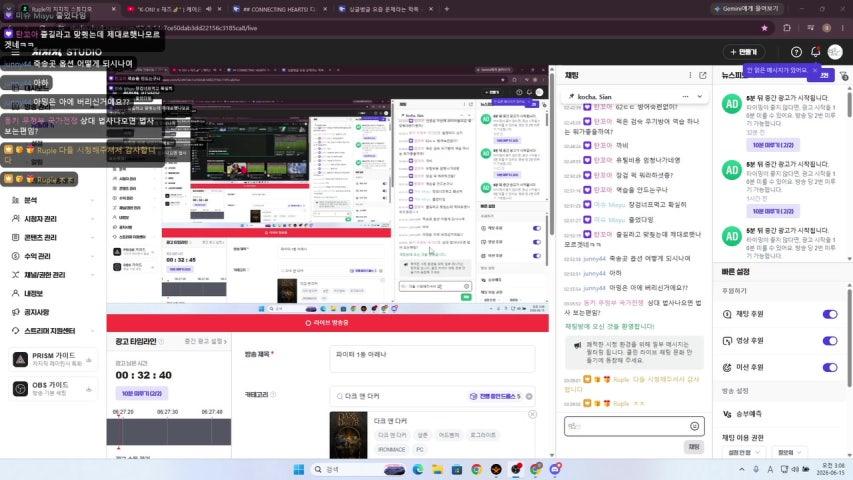Screen dimensions: 853x480
Task: Click 10분 미루기 on first news feed ad
Action: point(772,145)
